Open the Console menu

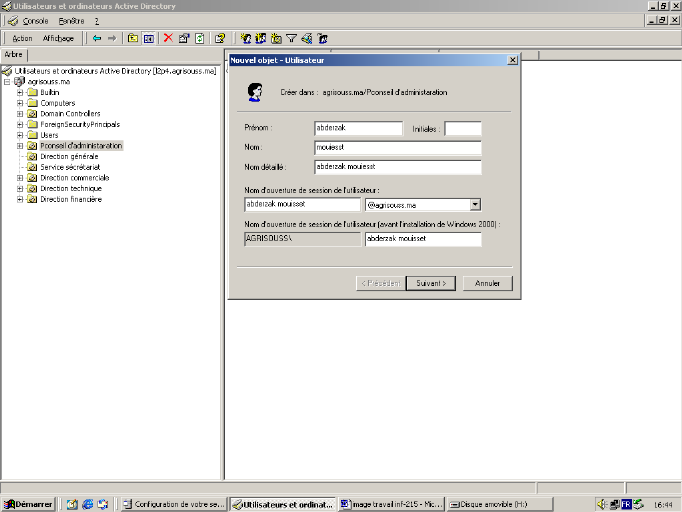[35, 21]
